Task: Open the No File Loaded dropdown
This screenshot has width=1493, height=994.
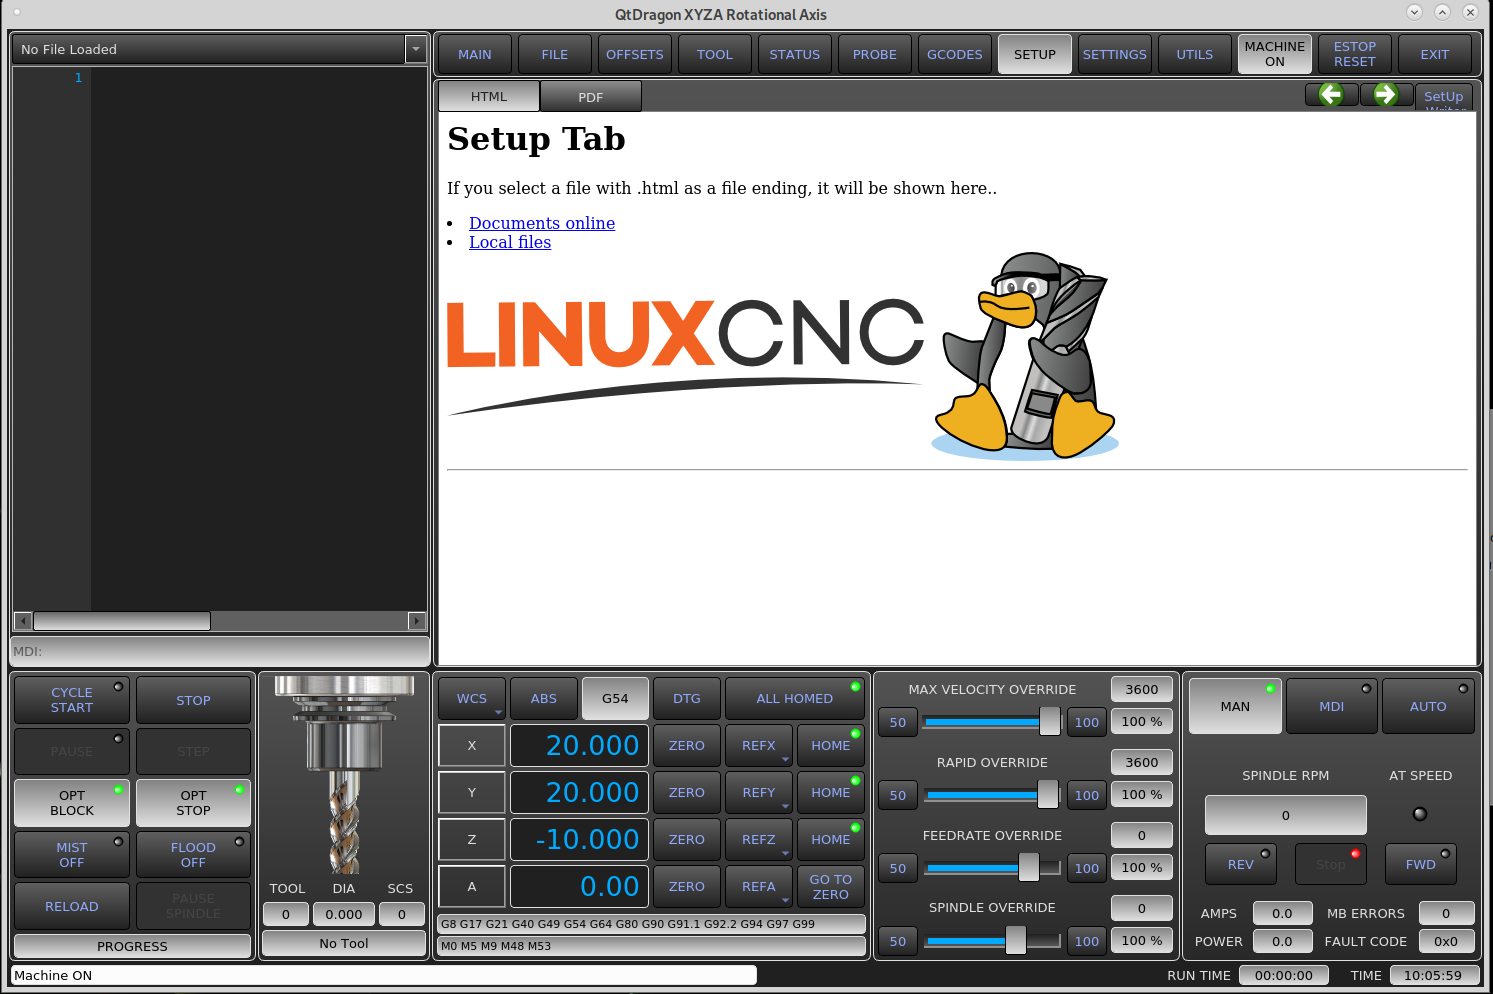Action: pos(416,49)
